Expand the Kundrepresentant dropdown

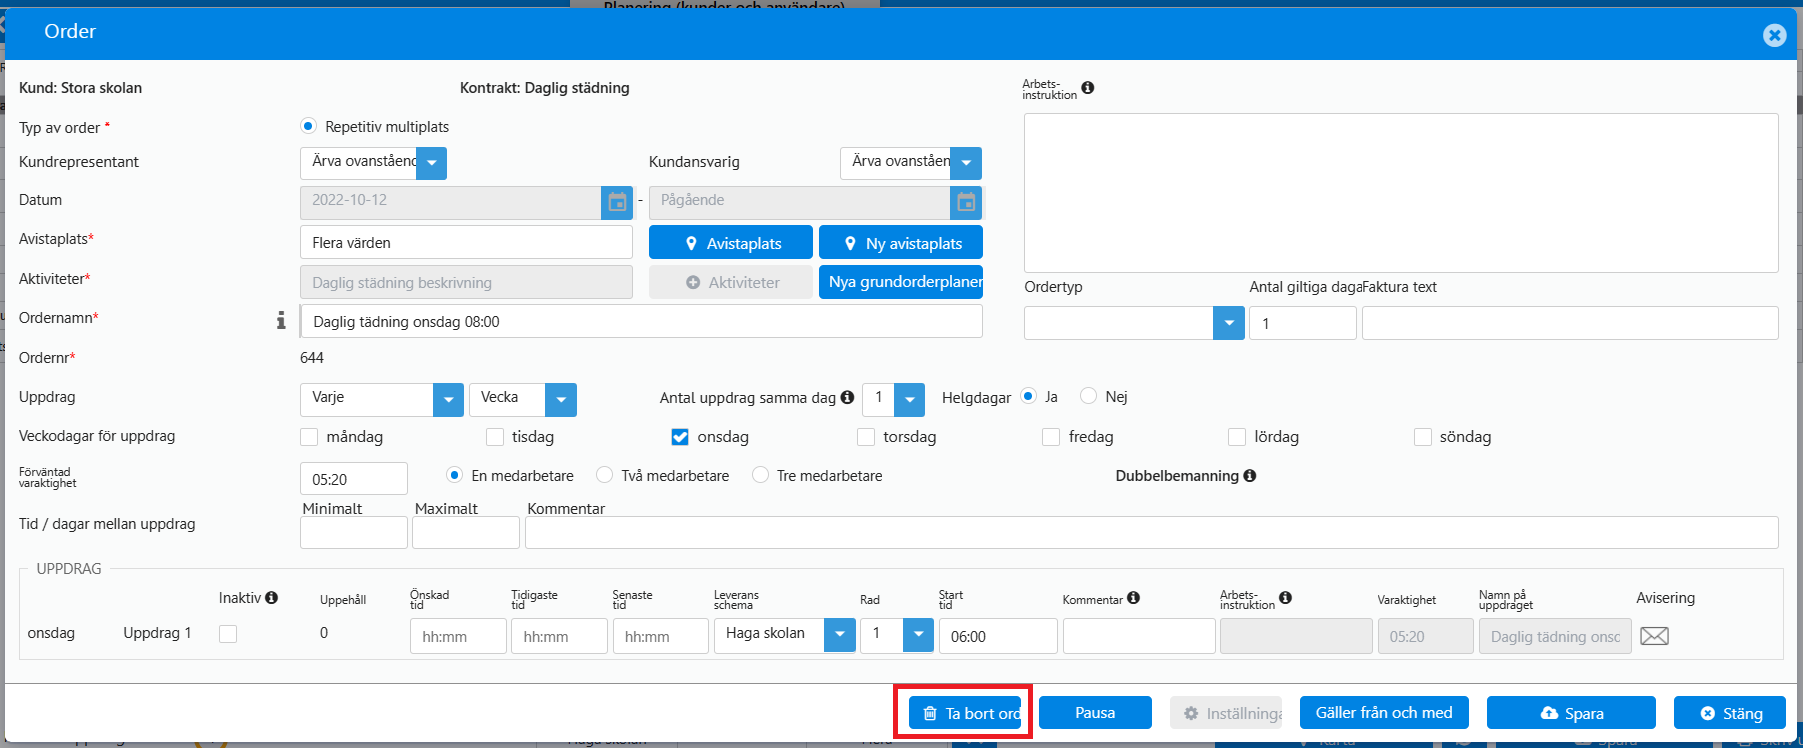(x=431, y=163)
